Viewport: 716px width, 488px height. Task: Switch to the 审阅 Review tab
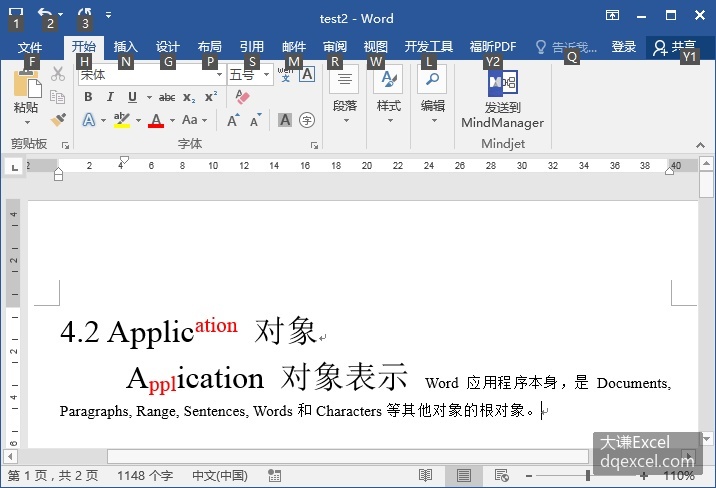coord(335,47)
